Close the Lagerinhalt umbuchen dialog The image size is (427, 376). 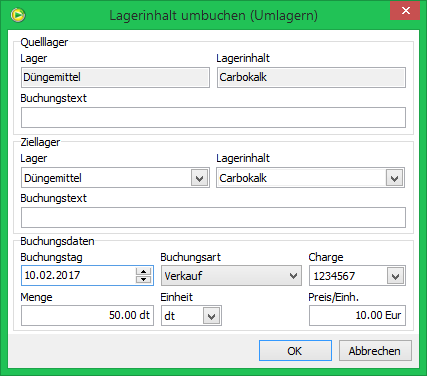coord(405,11)
